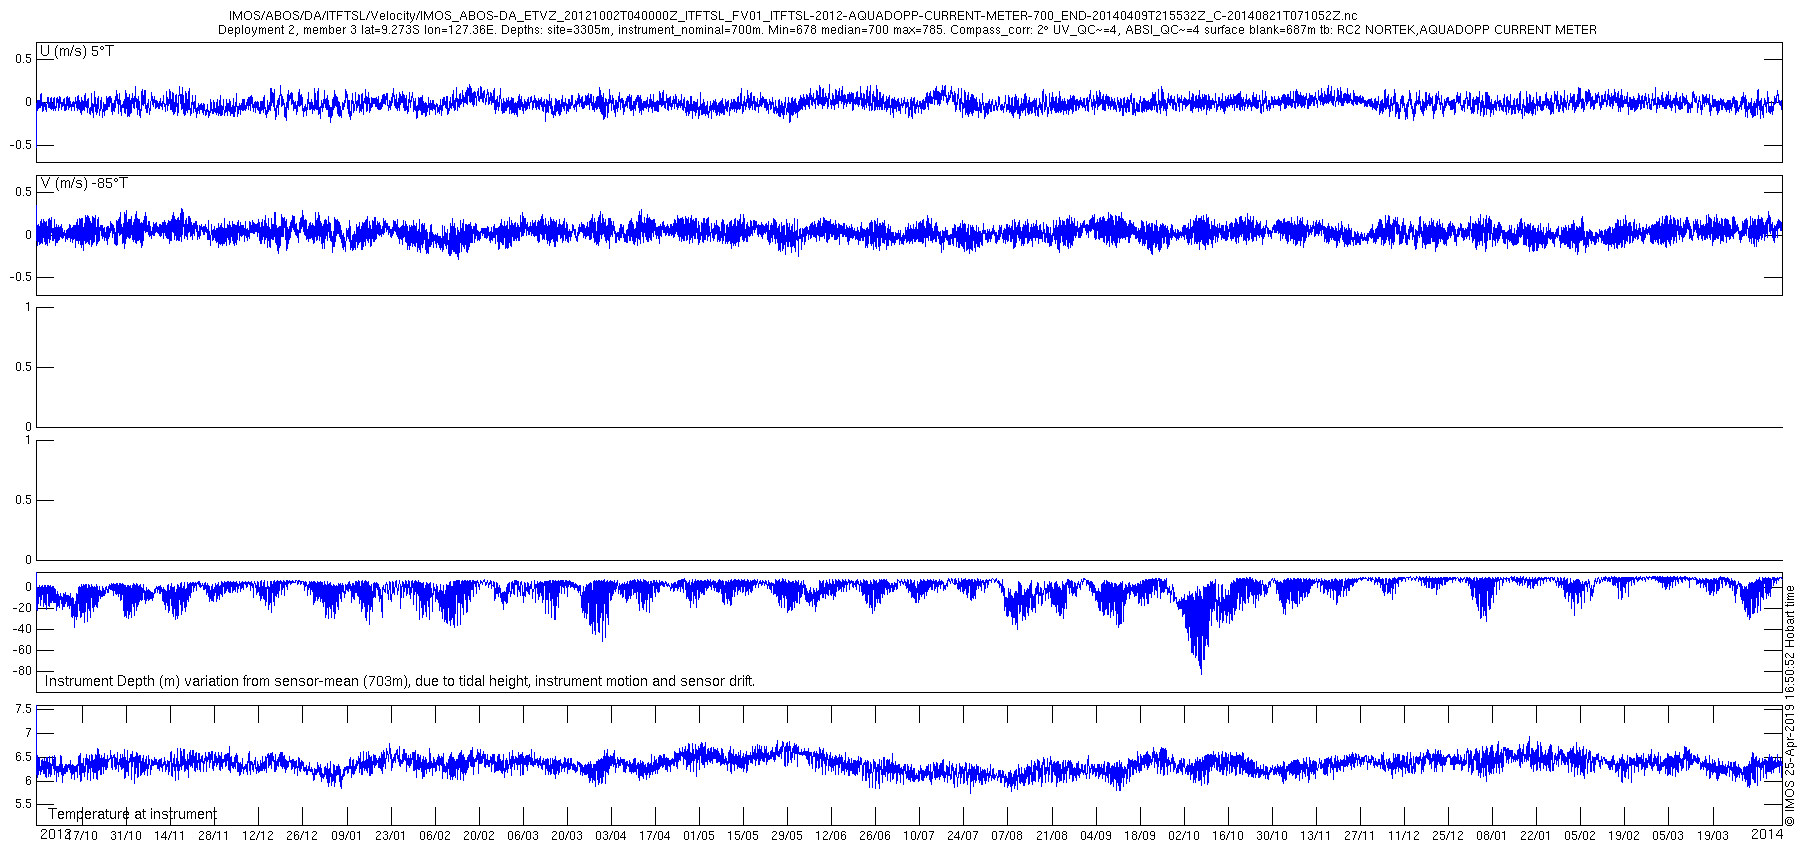Click the 5.5 tick on temperature axis

click(x=23, y=804)
